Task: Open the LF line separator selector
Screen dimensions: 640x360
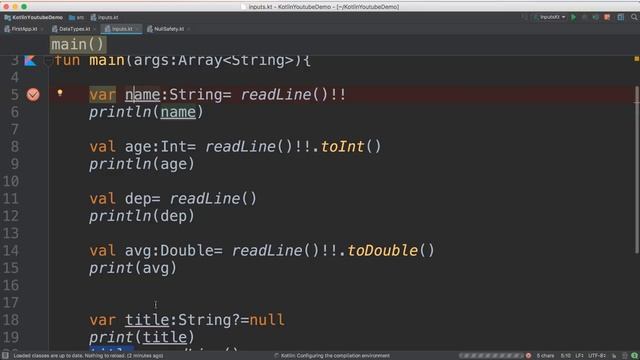Action: 580,356
